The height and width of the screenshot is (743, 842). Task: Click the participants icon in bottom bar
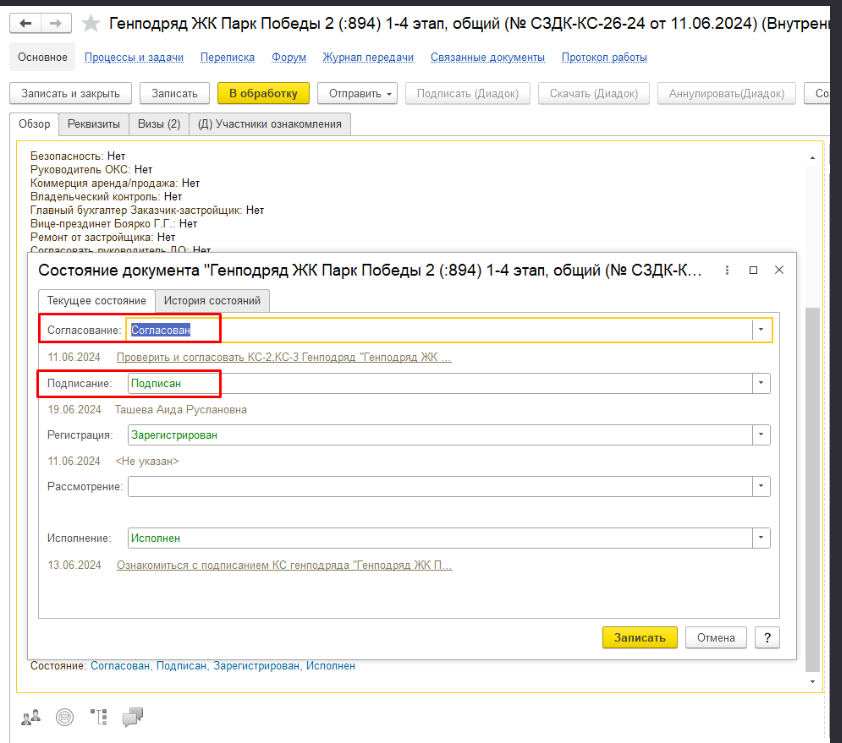pyautogui.click(x=31, y=716)
